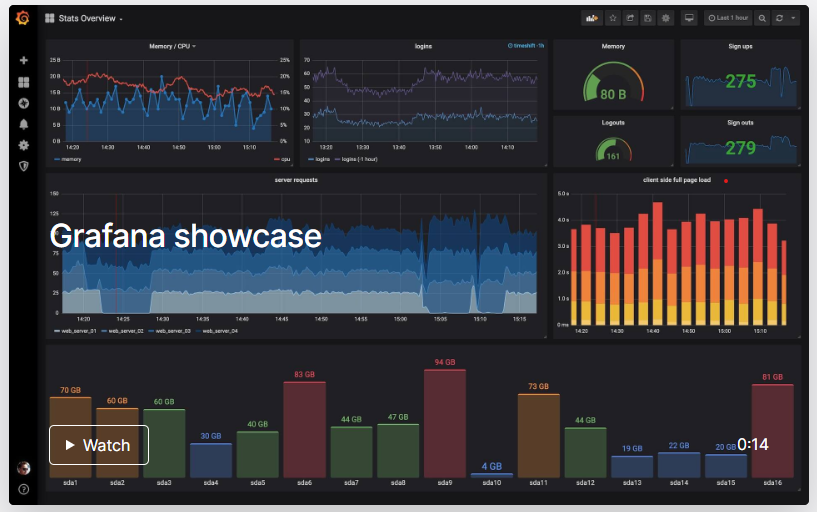Open Configuration gear icon in sidebar
Image resolution: width=817 pixels, height=512 pixels.
(x=23, y=145)
